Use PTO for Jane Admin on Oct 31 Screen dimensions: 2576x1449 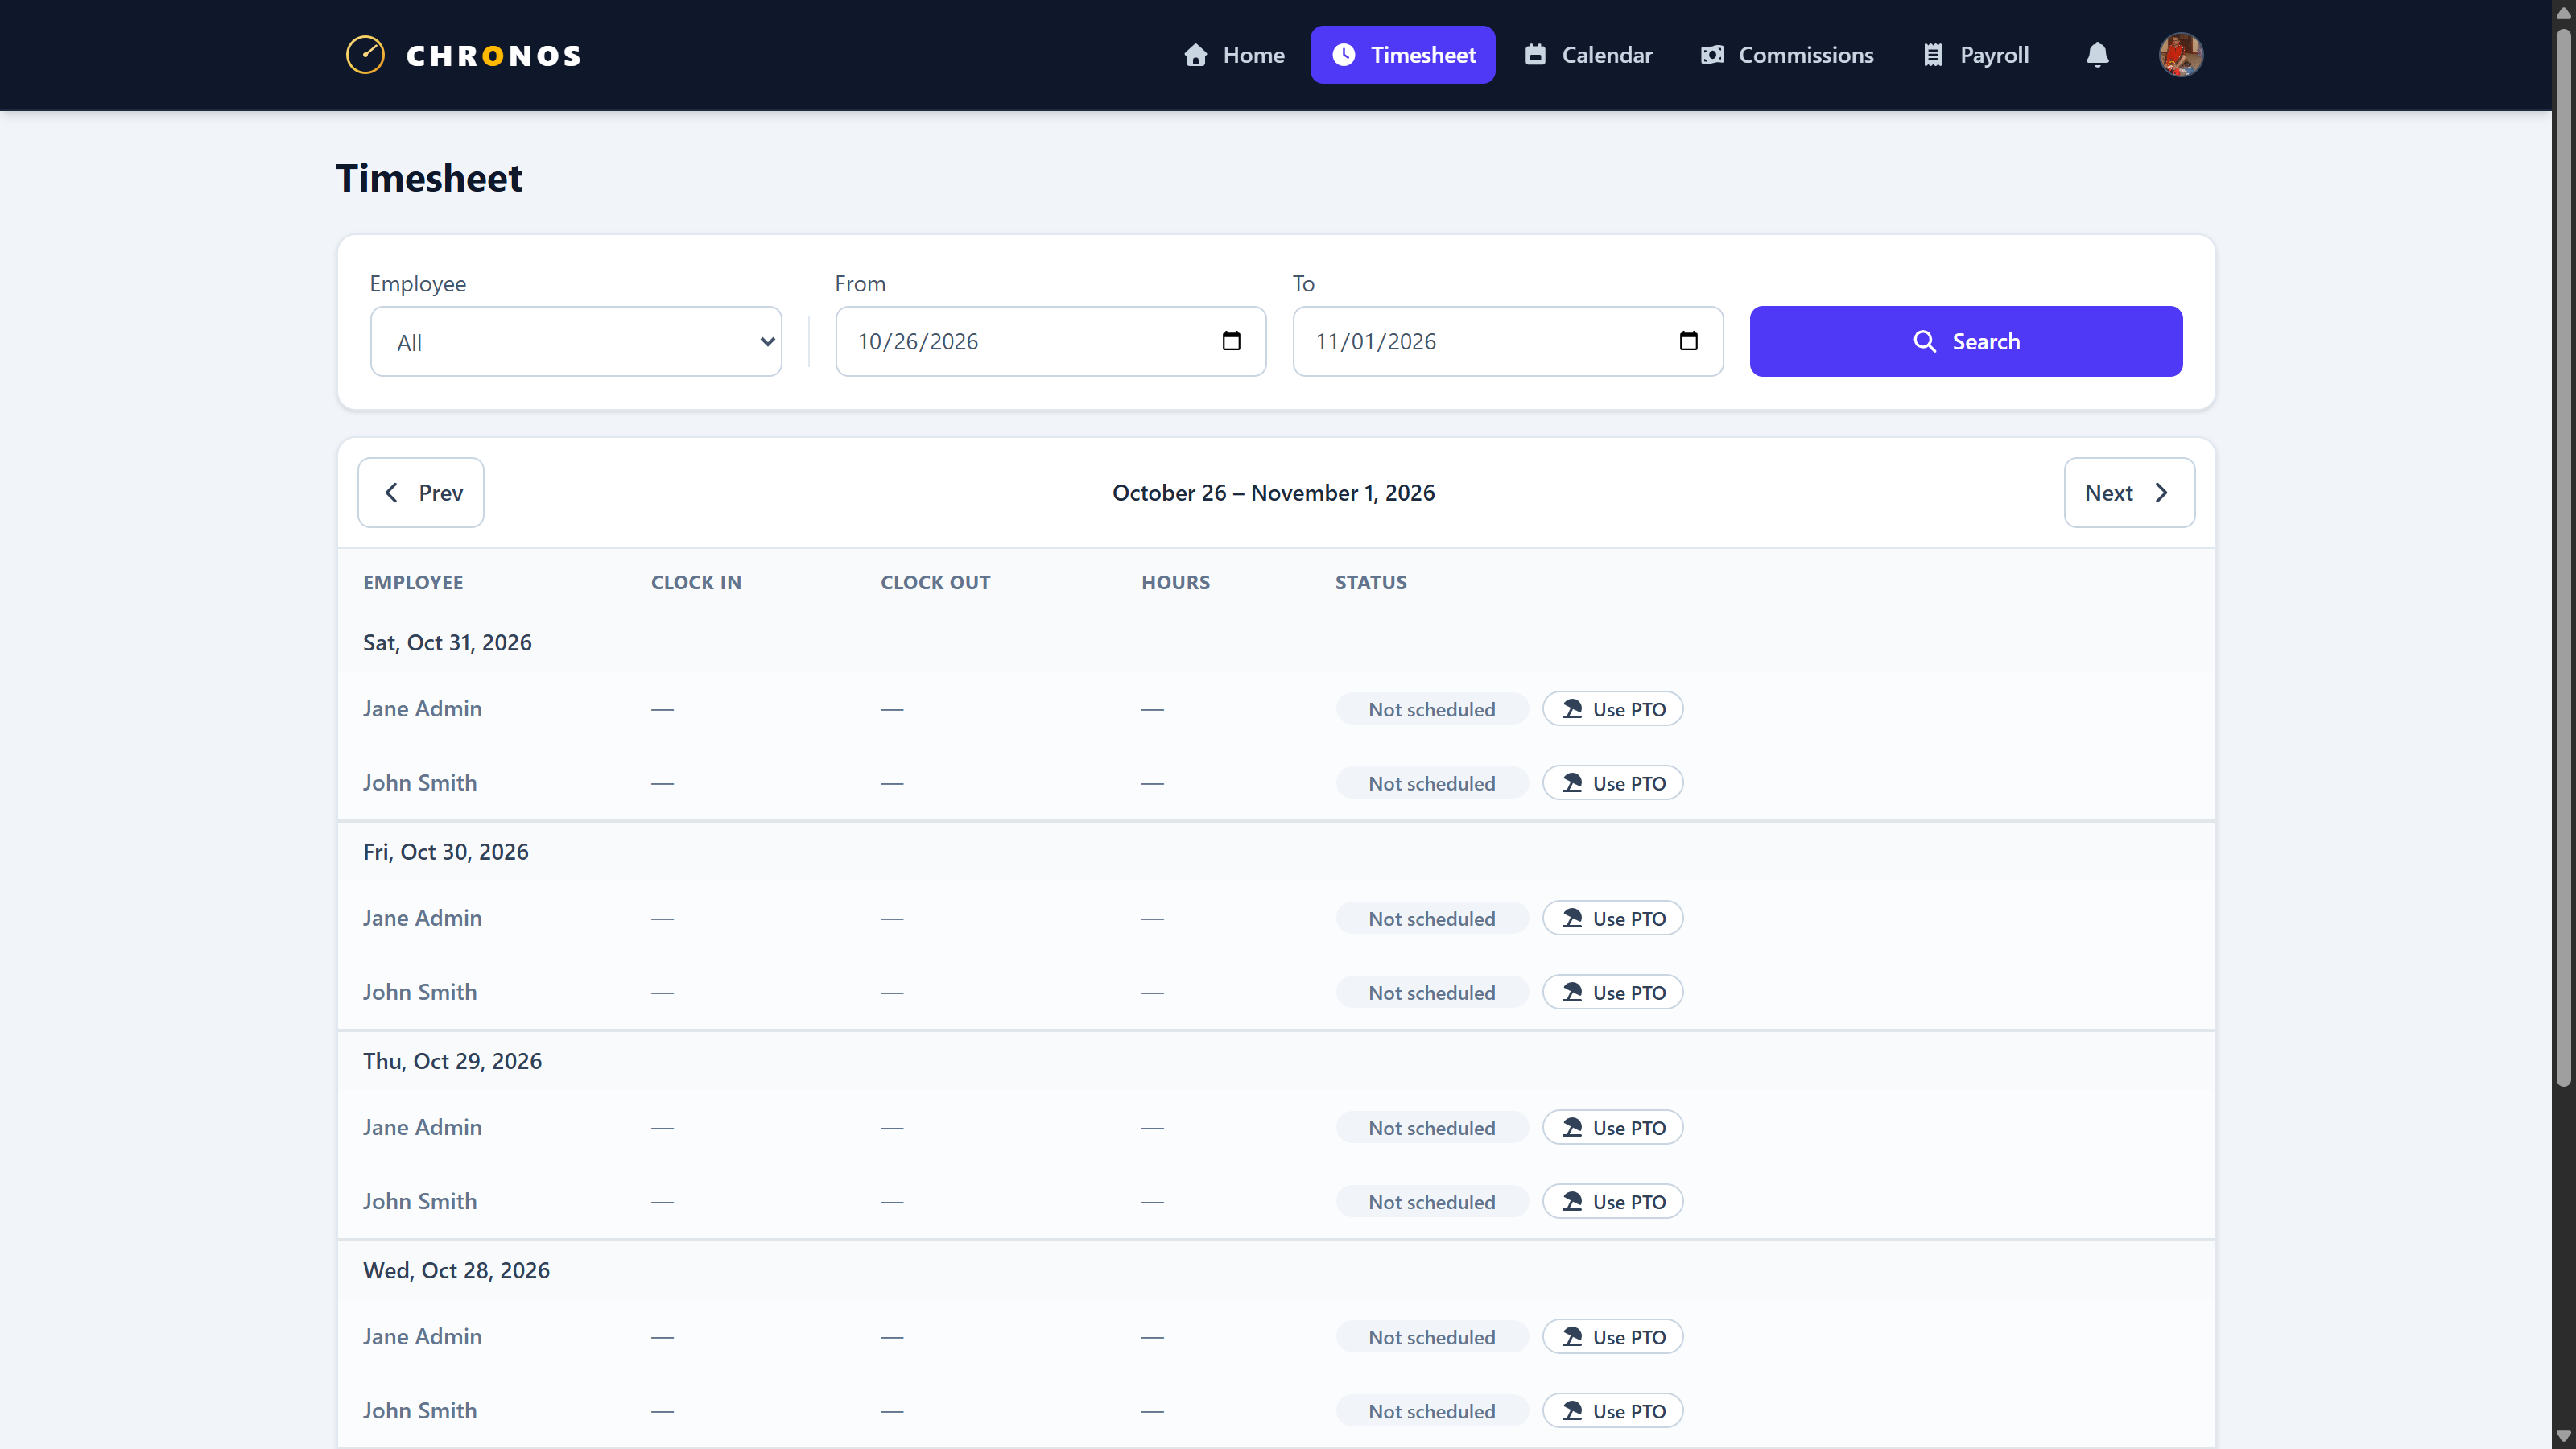pyautogui.click(x=1612, y=709)
